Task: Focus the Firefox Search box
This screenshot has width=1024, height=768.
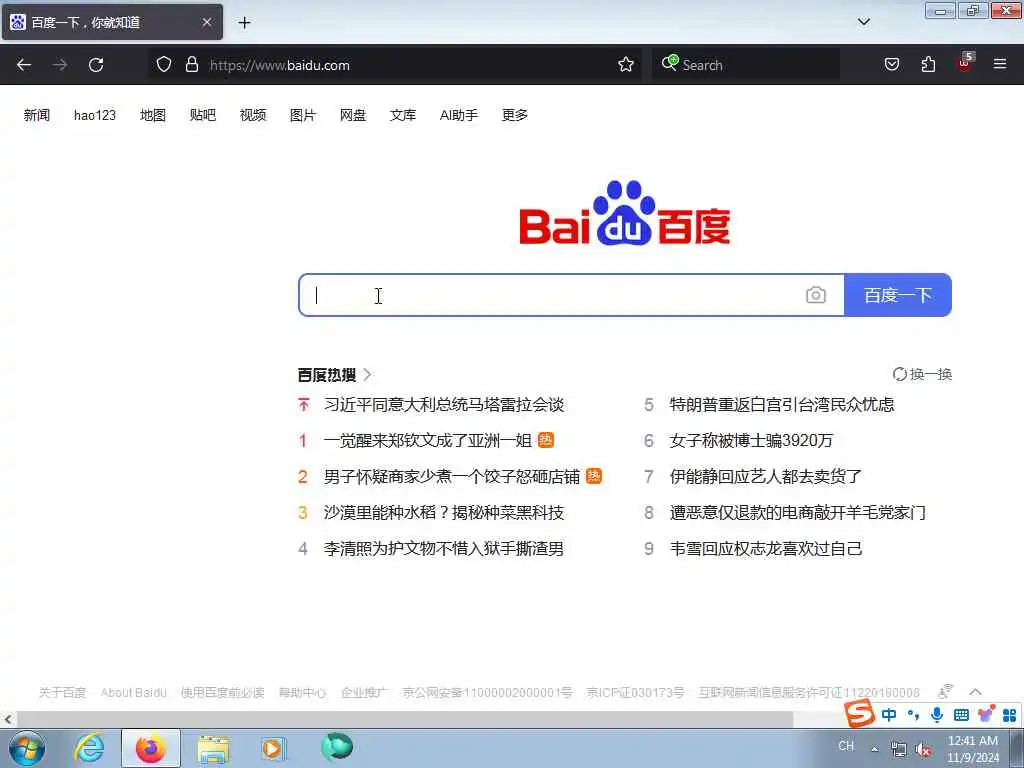Action: (746, 65)
